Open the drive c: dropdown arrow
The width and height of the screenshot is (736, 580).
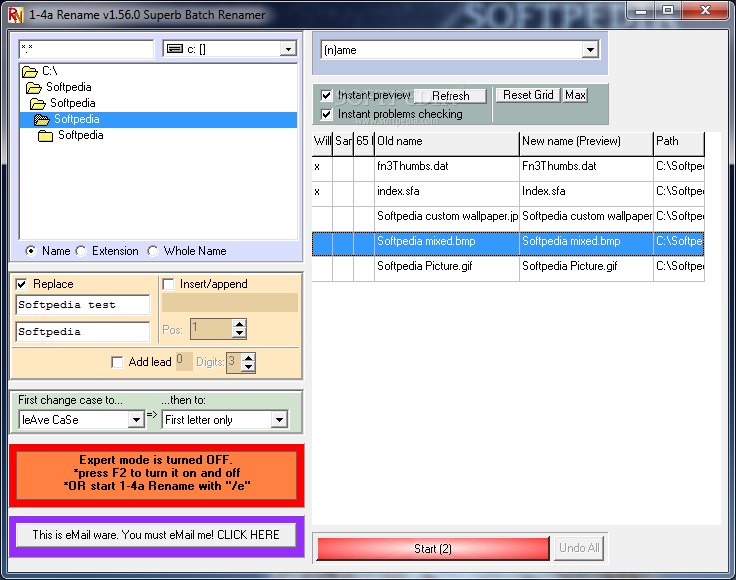[288, 49]
